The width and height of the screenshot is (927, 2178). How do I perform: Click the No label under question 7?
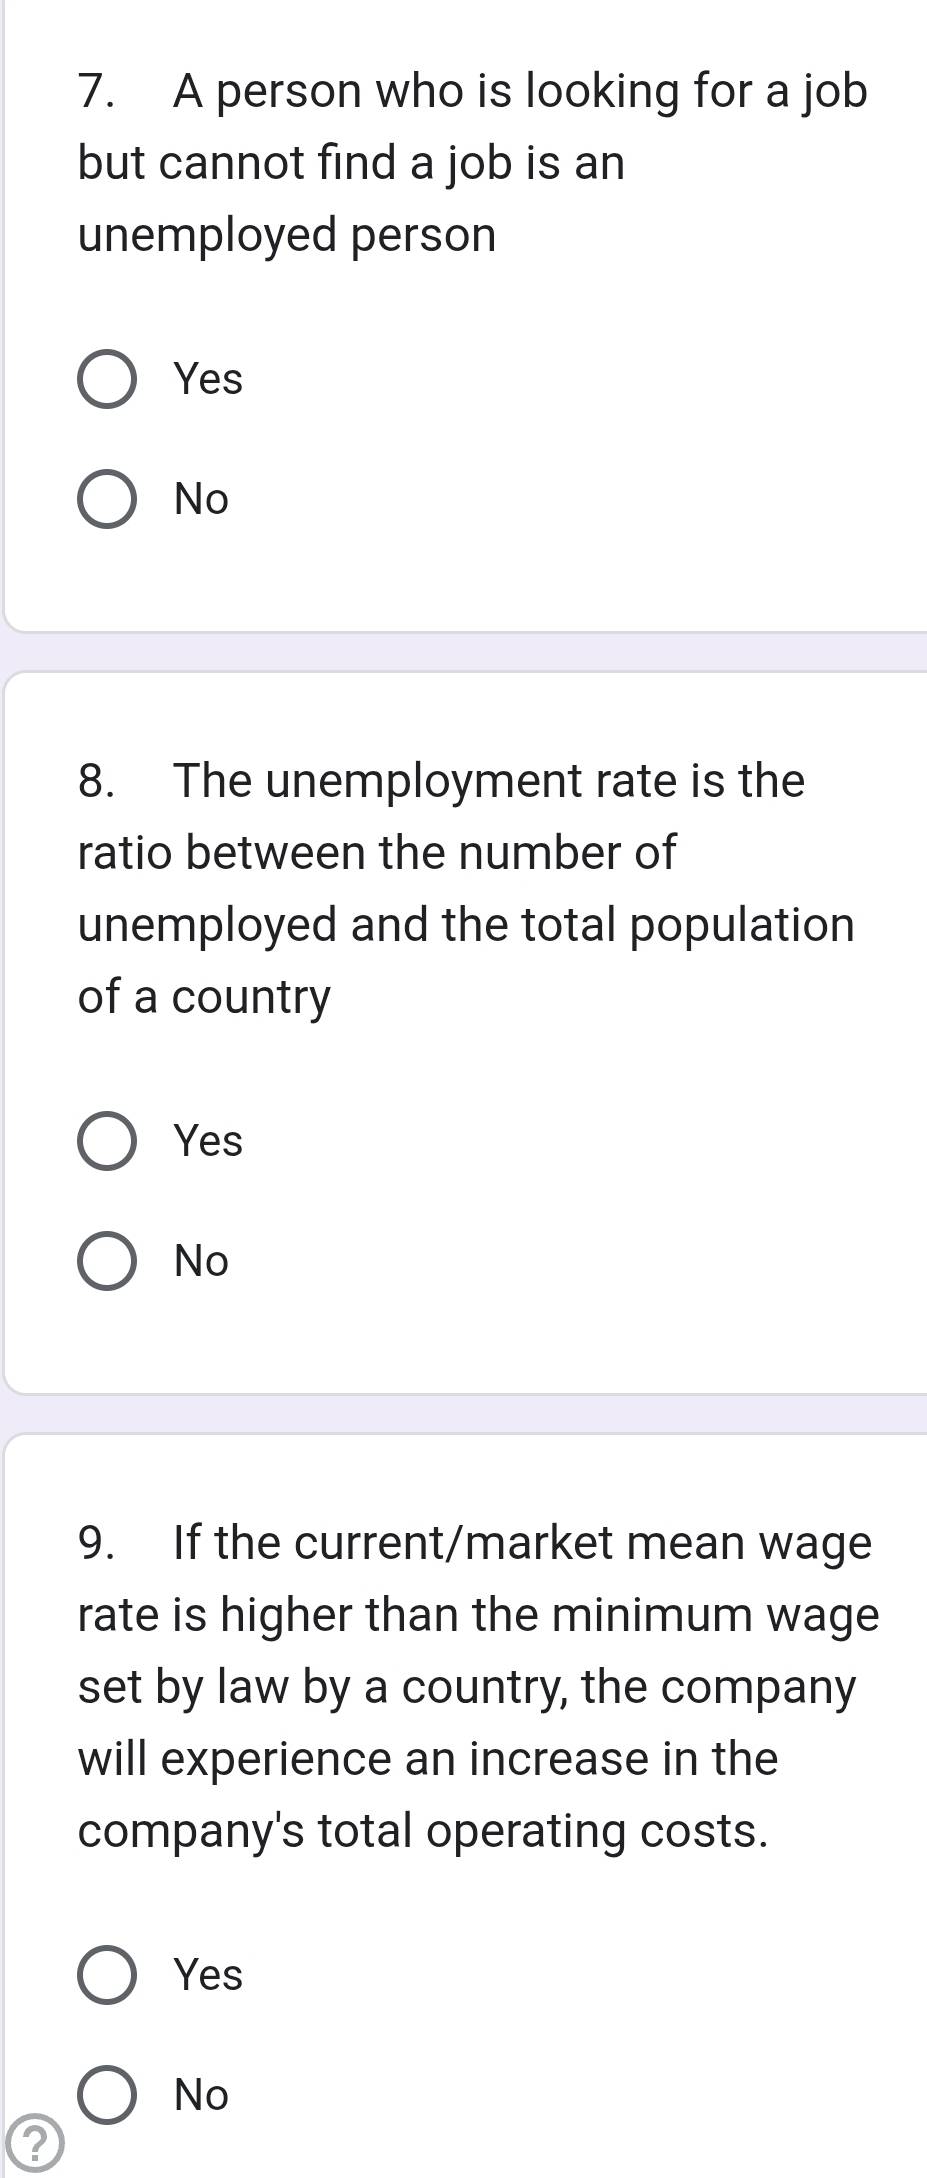[x=201, y=499]
